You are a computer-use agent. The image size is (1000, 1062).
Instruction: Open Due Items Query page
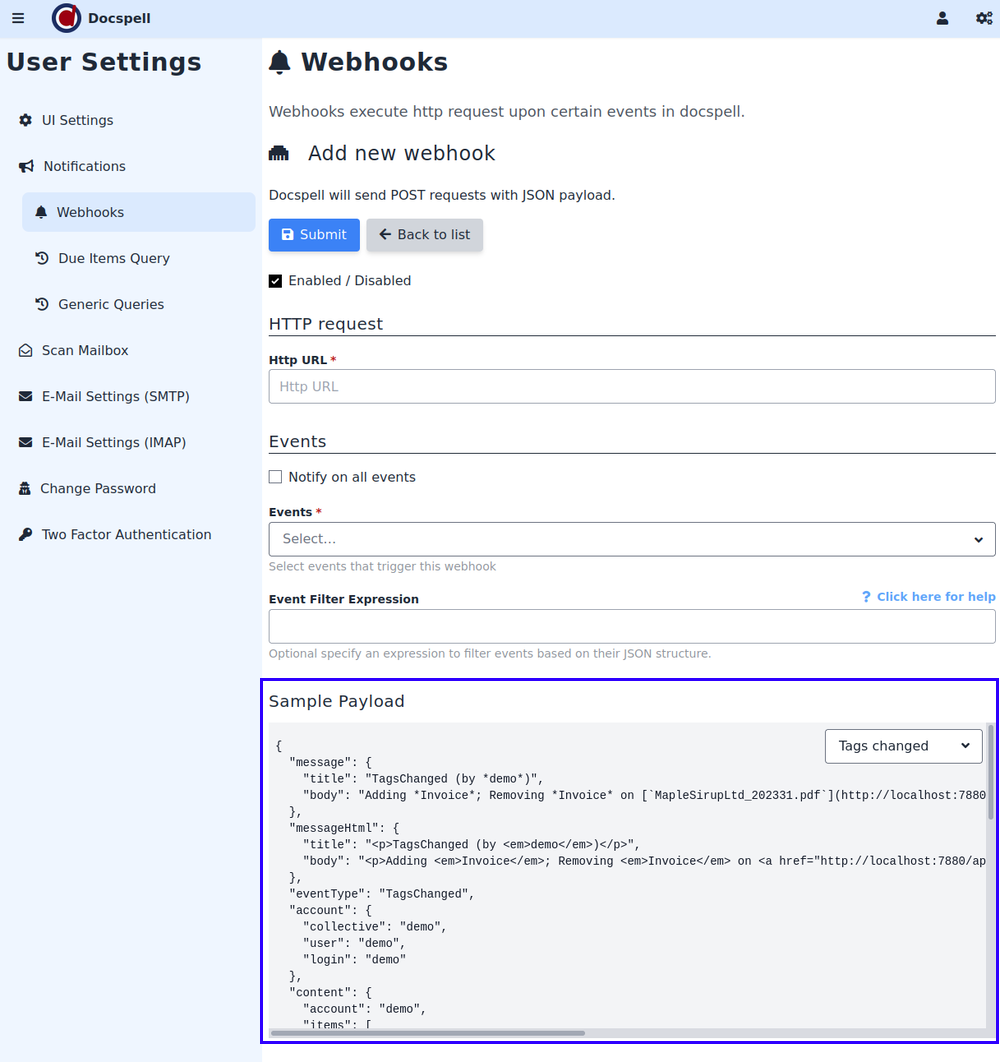coord(114,258)
